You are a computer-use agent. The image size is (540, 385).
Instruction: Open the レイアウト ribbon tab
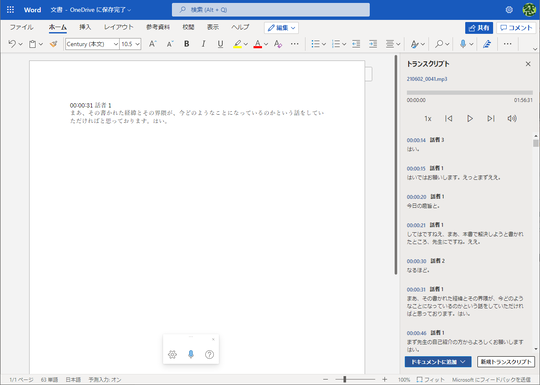click(118, 27)
